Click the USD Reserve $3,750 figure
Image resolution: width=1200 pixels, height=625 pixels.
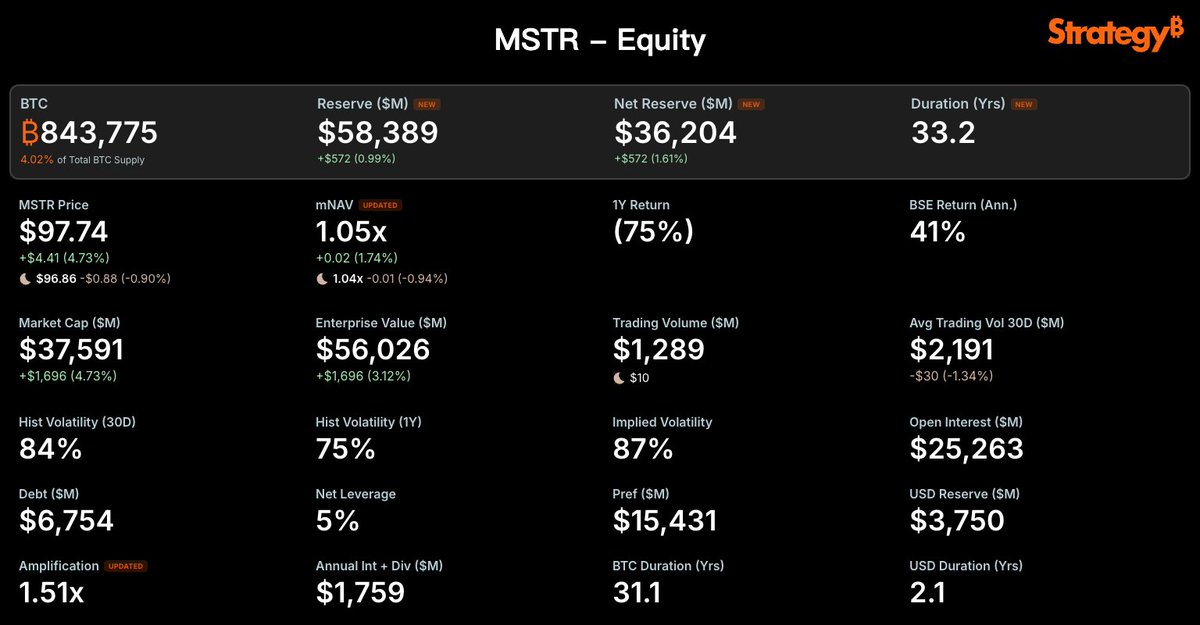[x=957, y=521]
